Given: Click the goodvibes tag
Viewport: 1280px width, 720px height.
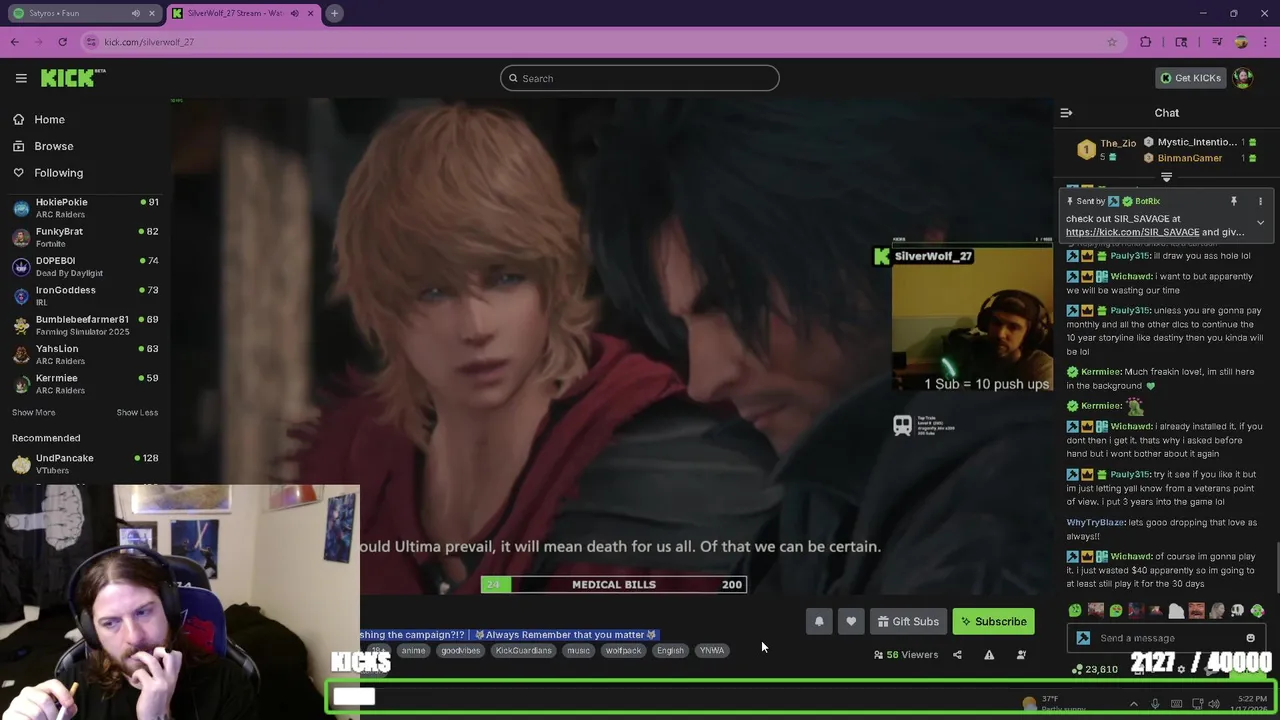Looking at the screenshot, I should click(x=460, y=651).
